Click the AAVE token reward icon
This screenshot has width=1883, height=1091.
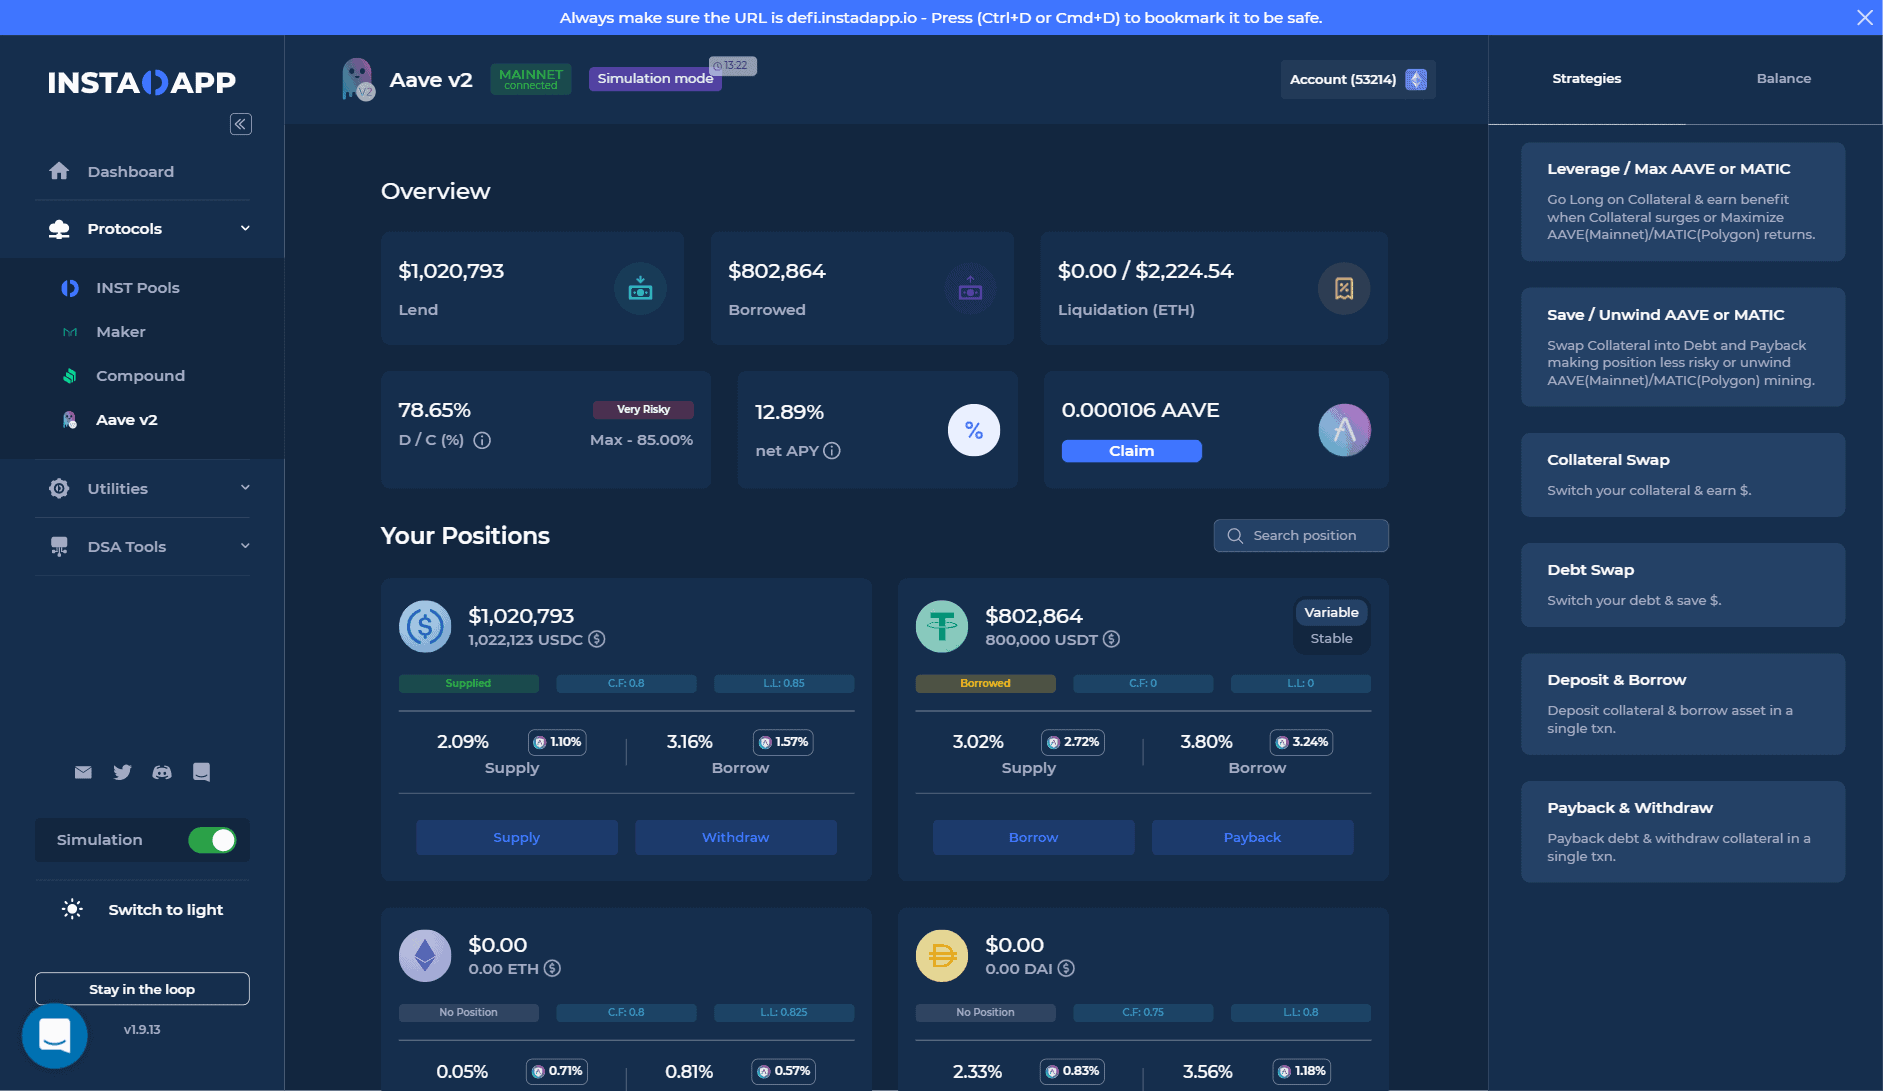coord(1344,430)
